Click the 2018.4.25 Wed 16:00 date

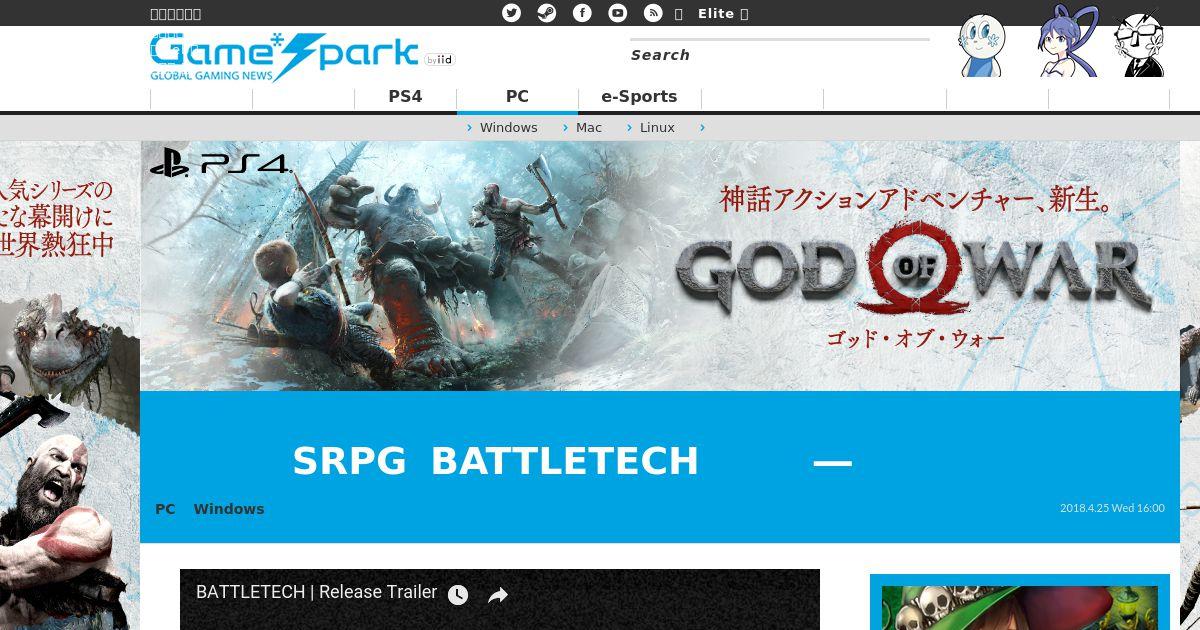(1112, 508)
